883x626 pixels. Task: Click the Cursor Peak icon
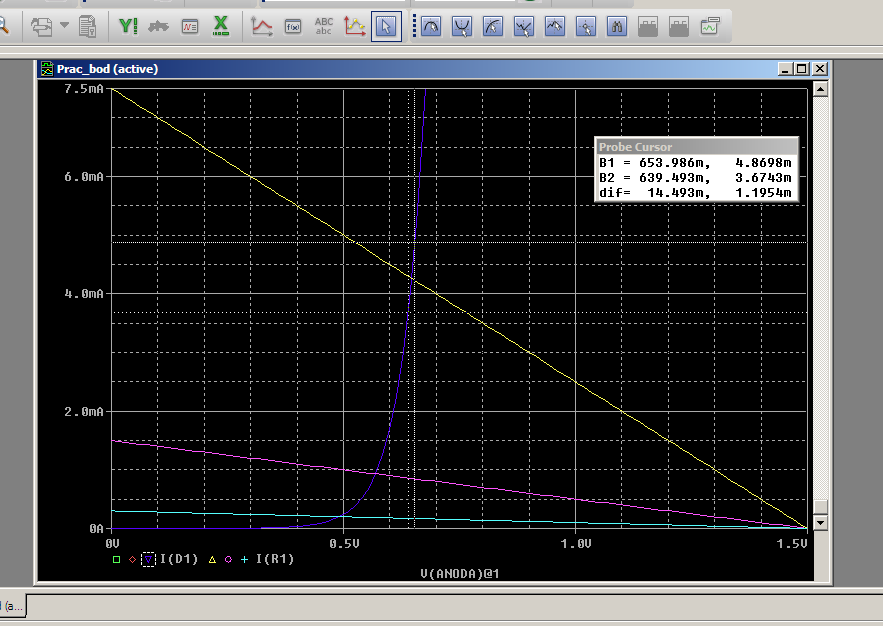(x=431, y=26)
